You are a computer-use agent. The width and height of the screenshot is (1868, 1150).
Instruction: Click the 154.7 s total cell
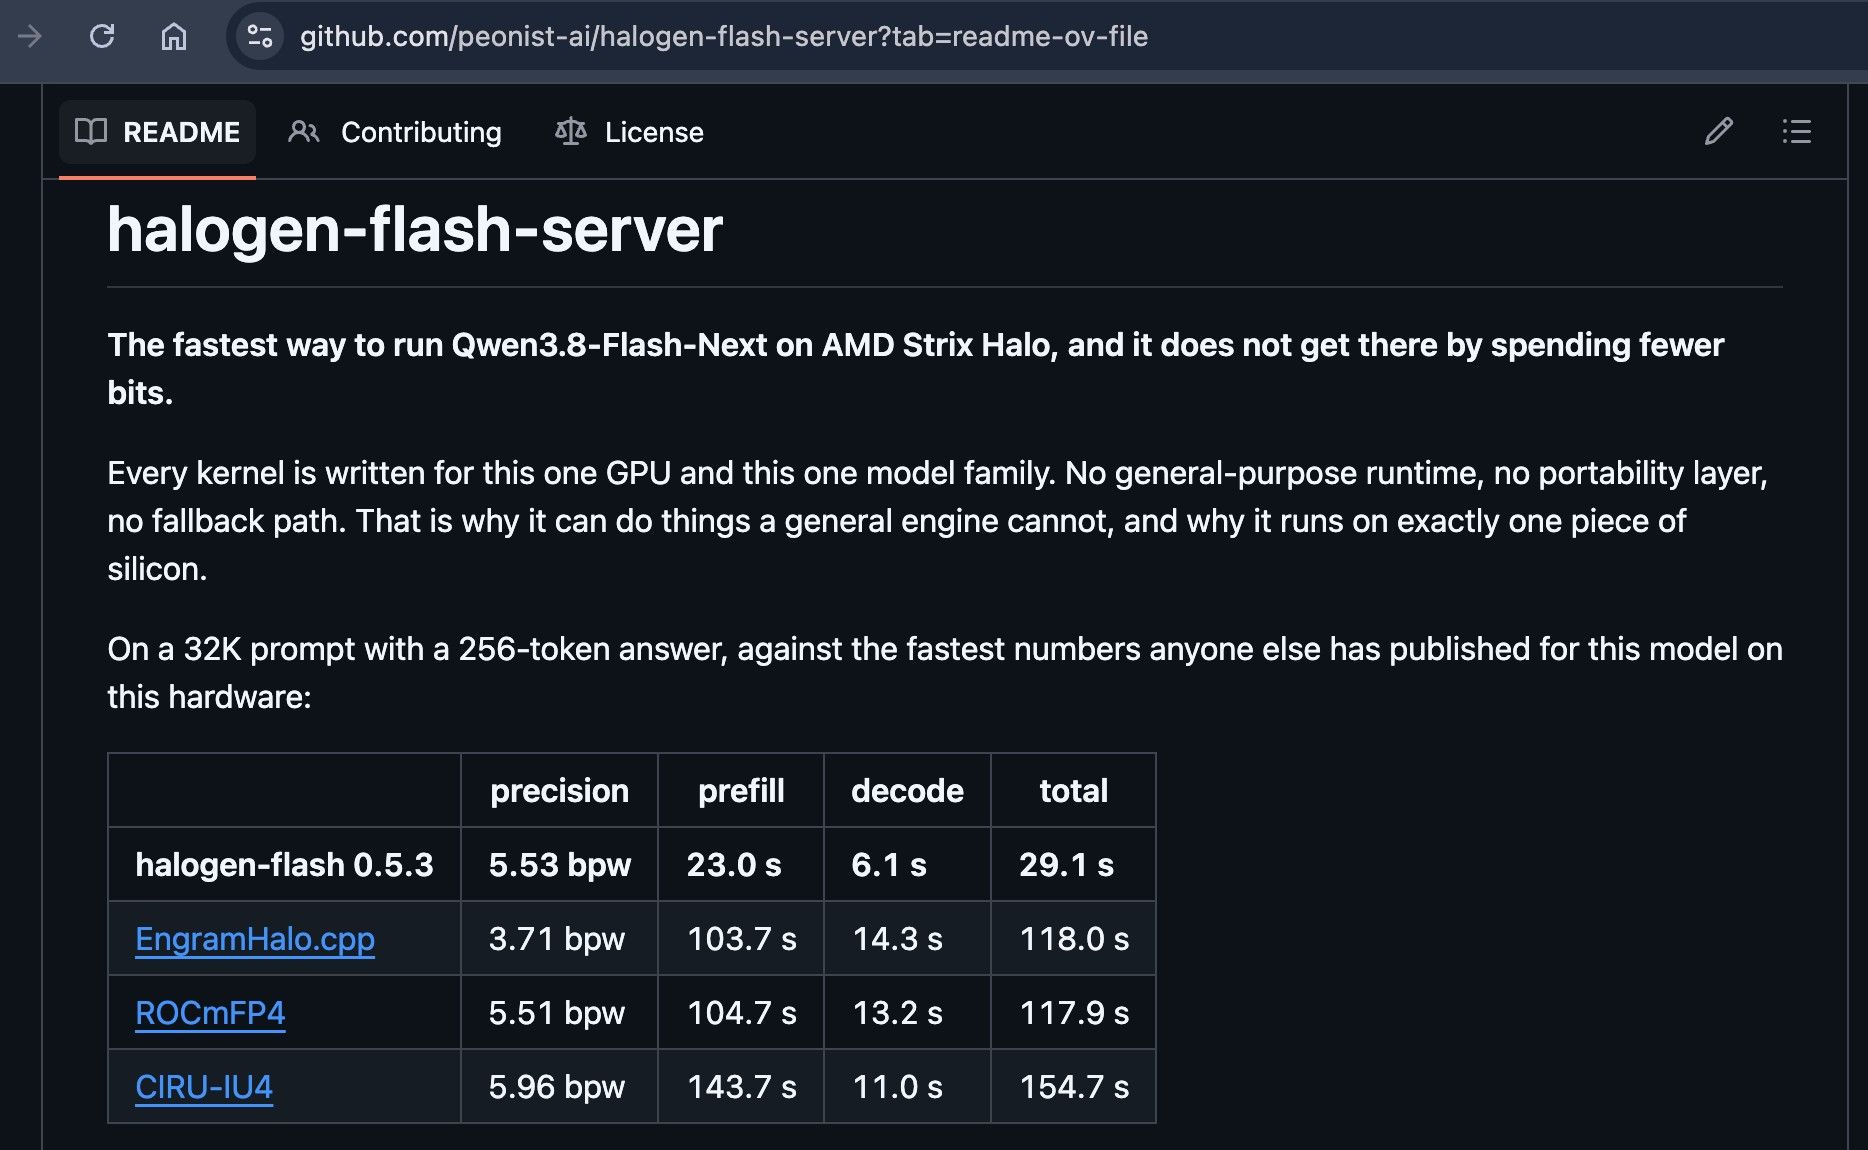click(1074, 1087)
